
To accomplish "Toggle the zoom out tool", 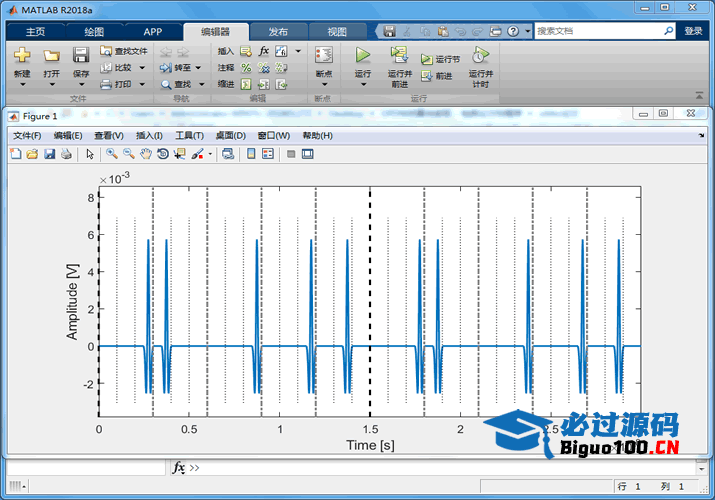I will point(129,154).
